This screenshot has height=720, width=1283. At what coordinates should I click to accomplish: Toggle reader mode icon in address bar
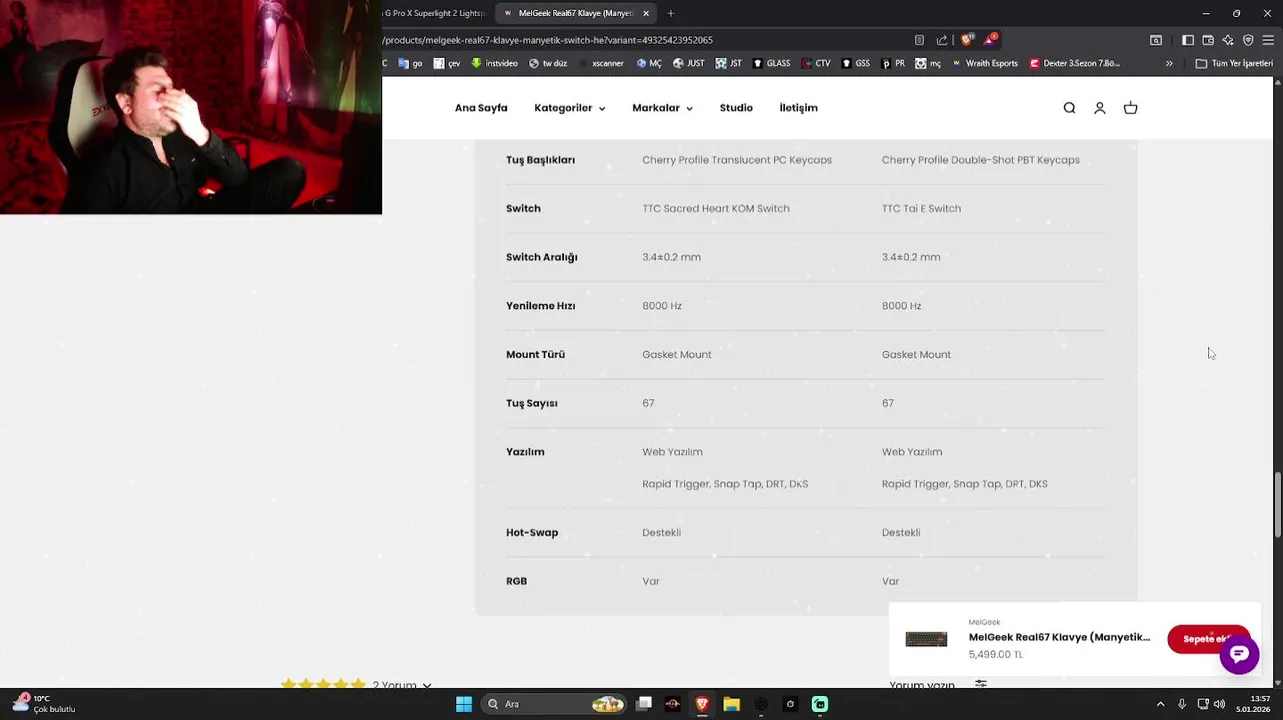(x=919, y=40)
